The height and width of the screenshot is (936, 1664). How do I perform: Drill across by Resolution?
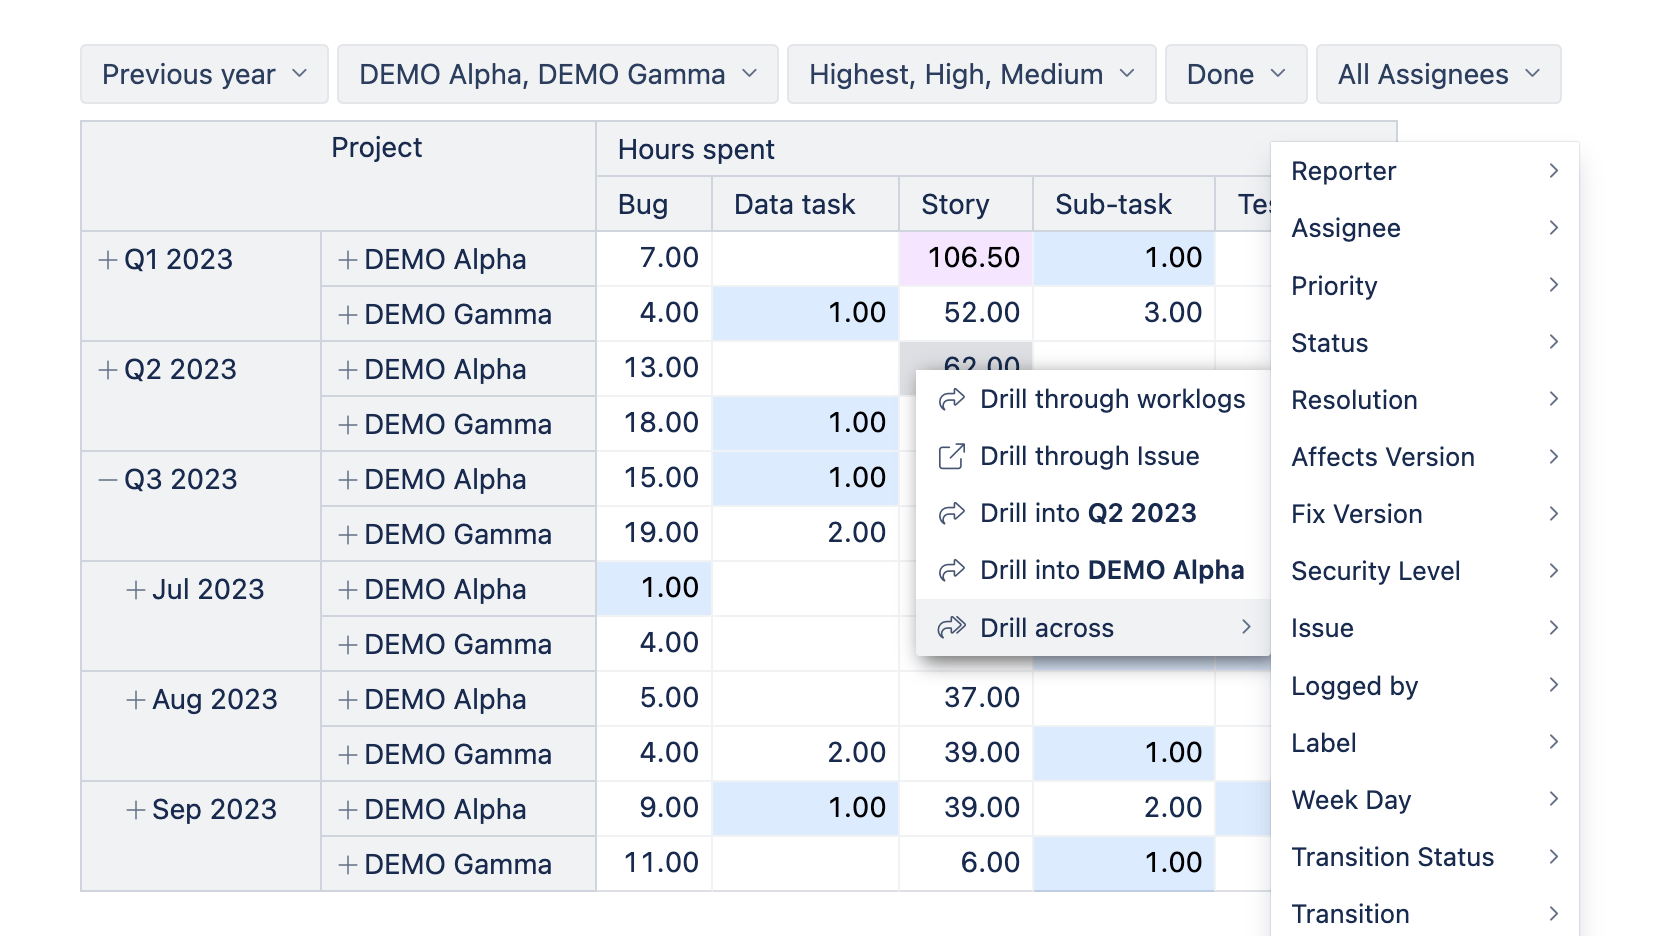click(x=1425, y=400)
